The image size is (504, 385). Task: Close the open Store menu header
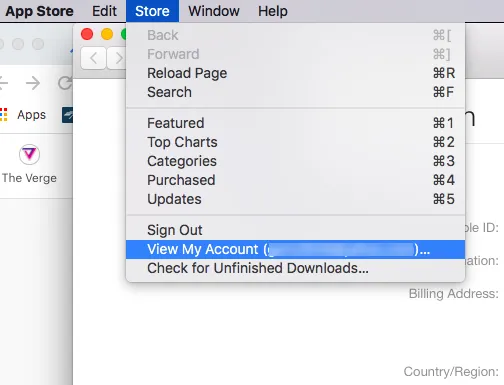pos(152,11)
